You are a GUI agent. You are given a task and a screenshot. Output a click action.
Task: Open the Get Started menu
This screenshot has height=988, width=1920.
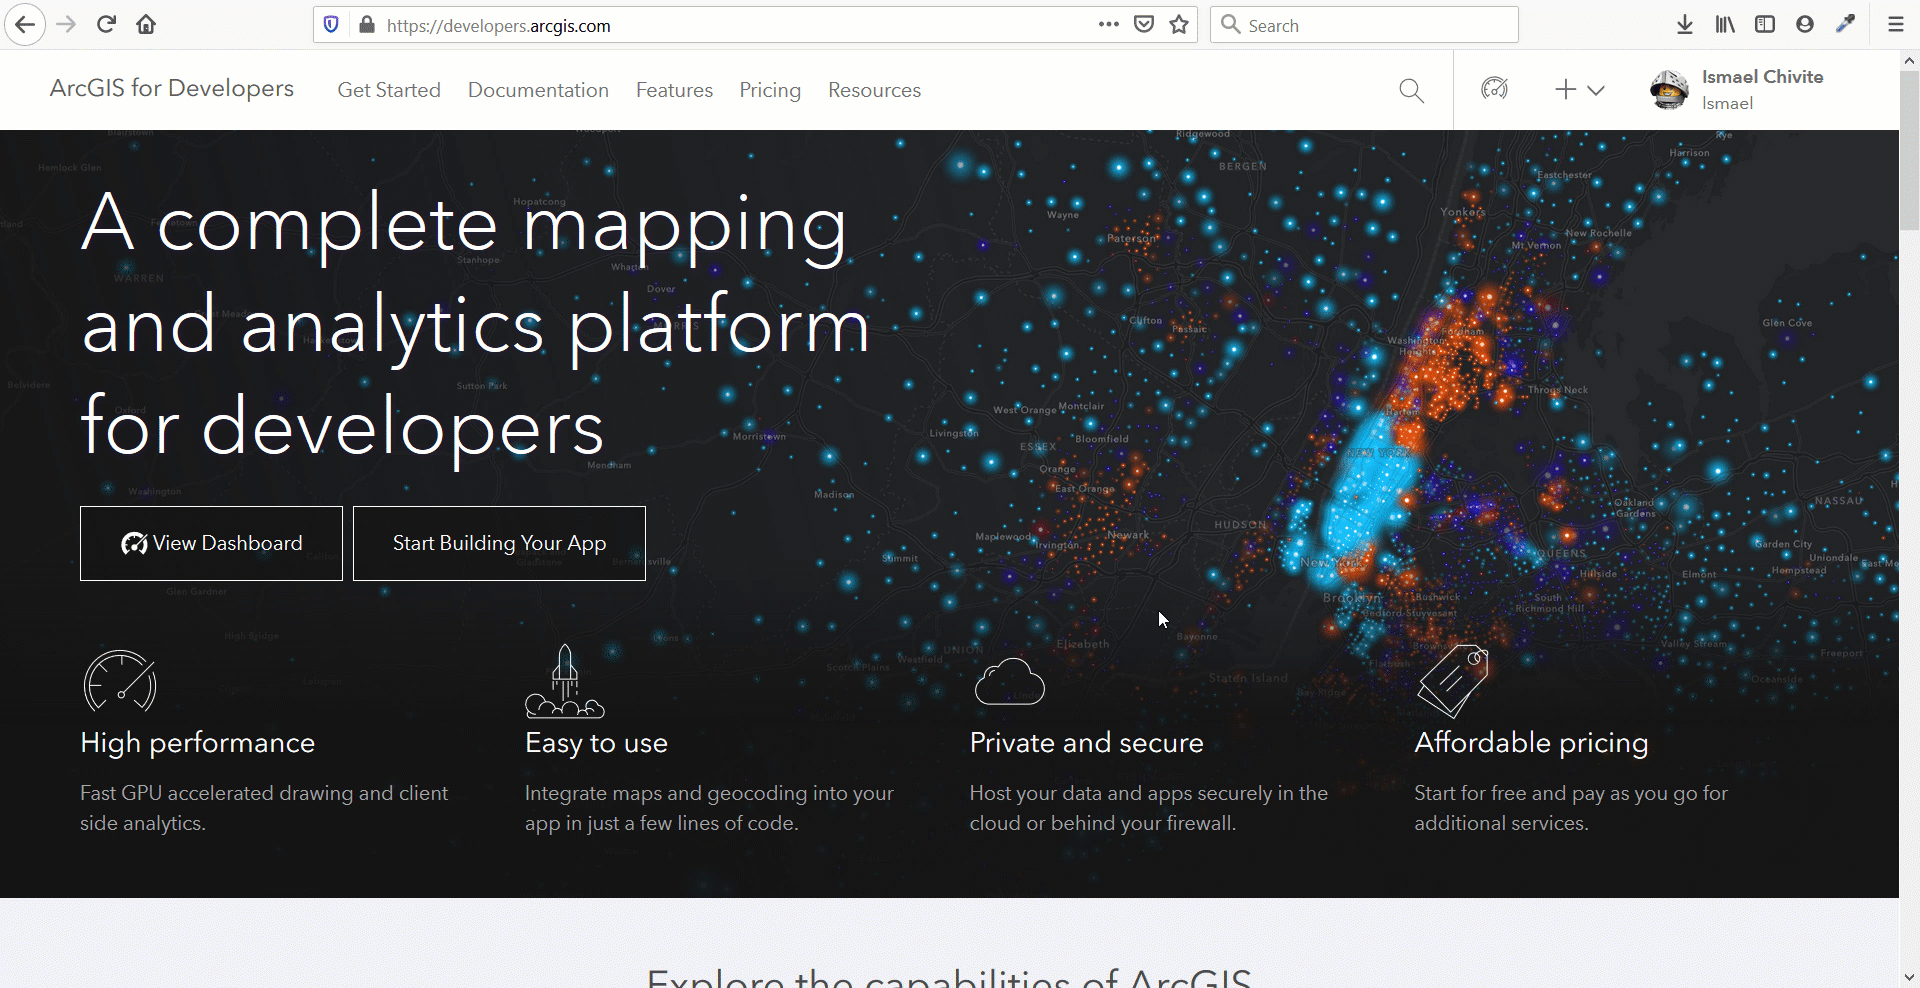tap(389, 90)
